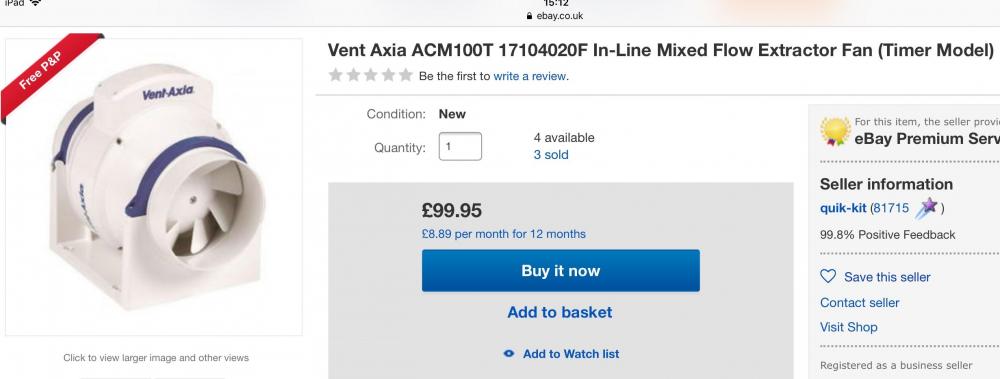Click the Quantity input field
Image resolution: width=1000 pixels, height=379 pixels.
click(x=460, y=147)
